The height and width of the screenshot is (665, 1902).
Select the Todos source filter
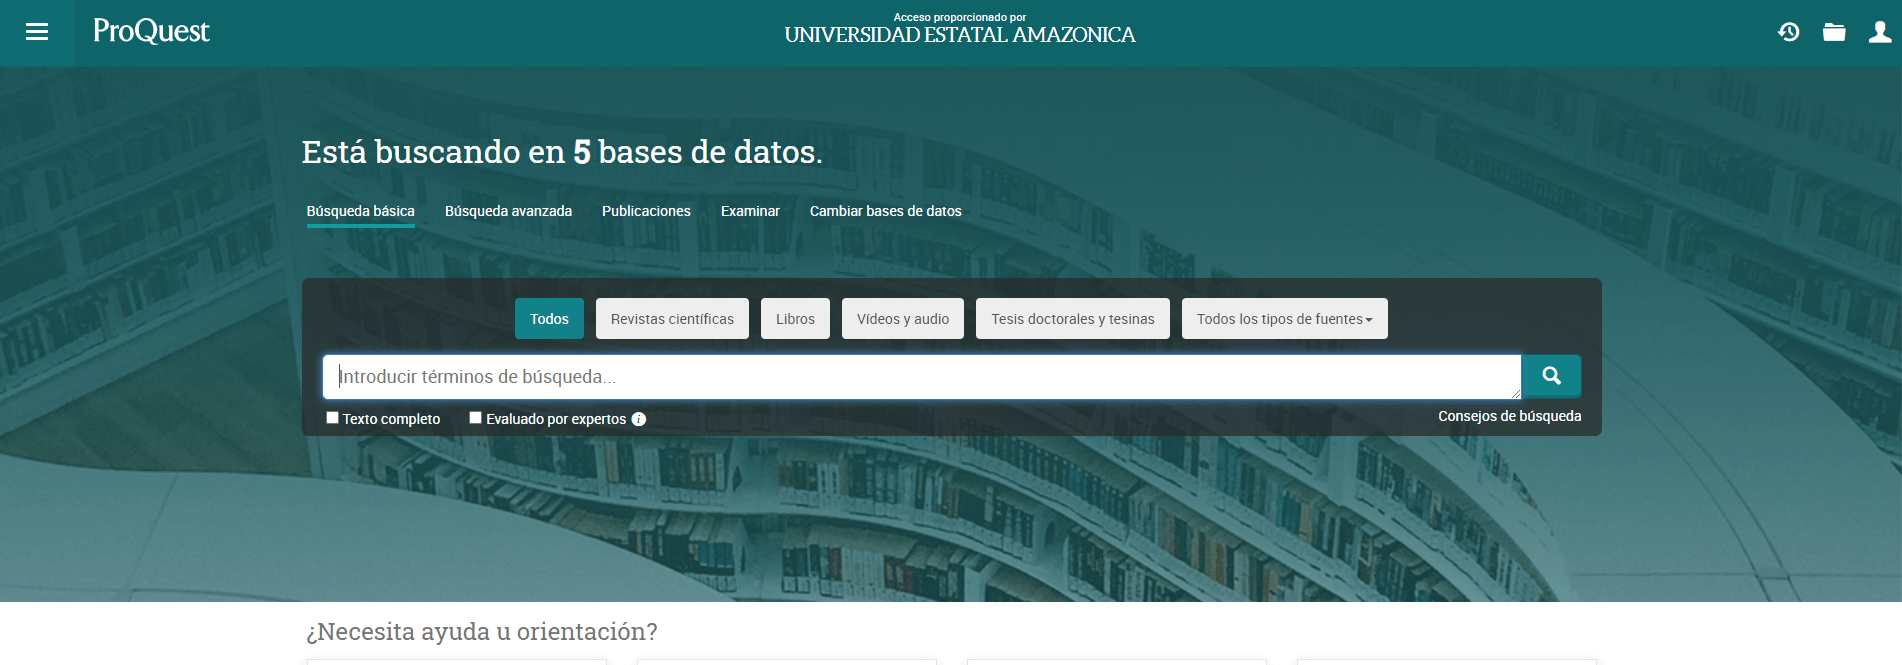point(549,319)
